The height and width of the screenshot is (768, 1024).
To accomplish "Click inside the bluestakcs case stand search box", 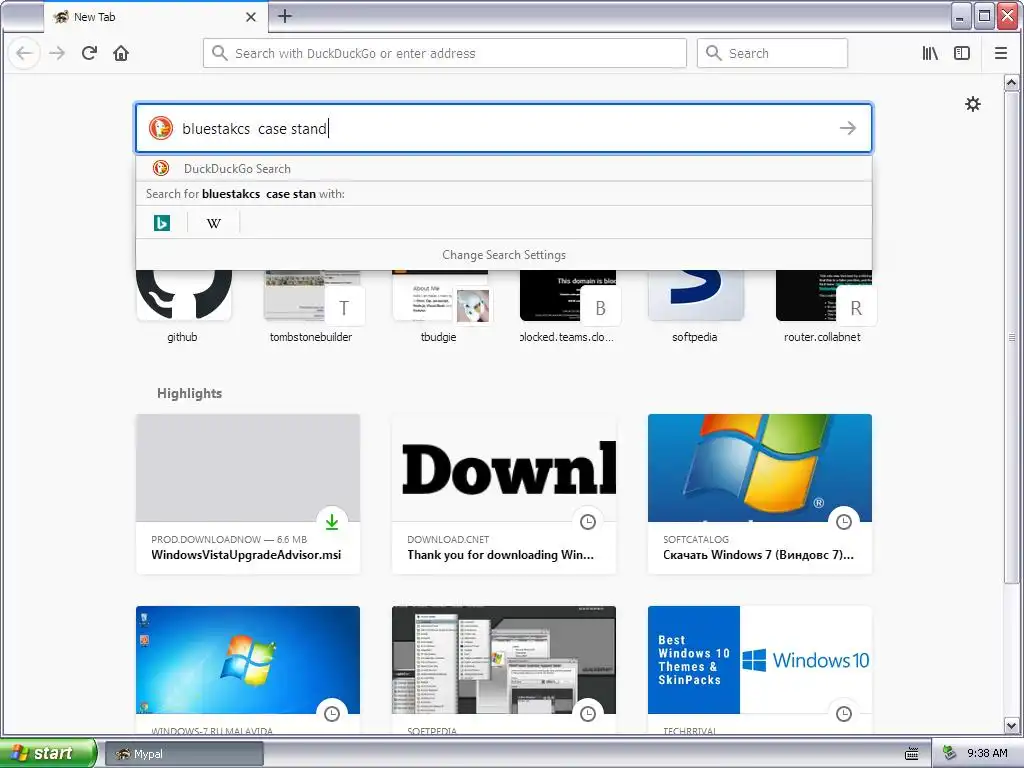I will point(504,128).
